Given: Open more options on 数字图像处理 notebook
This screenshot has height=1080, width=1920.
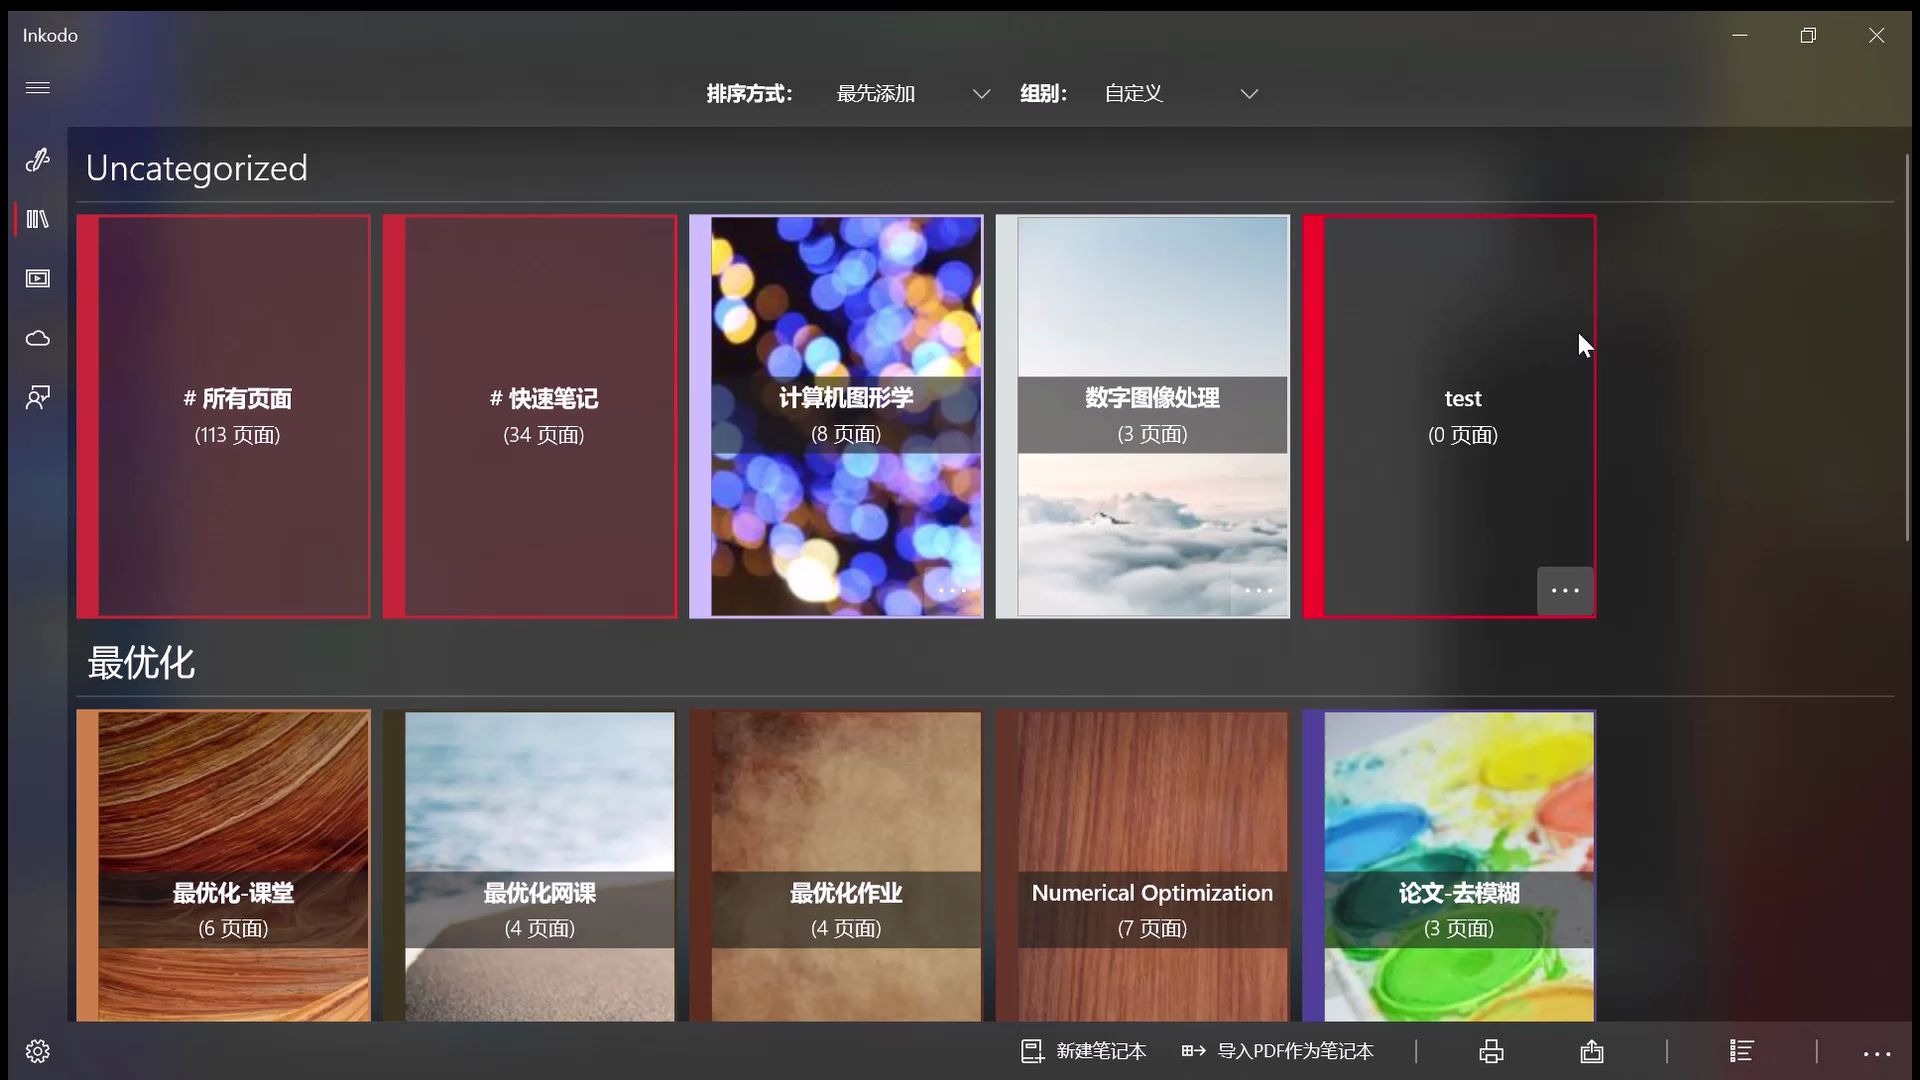Looking at the screenshot, I should [1258, 590].
